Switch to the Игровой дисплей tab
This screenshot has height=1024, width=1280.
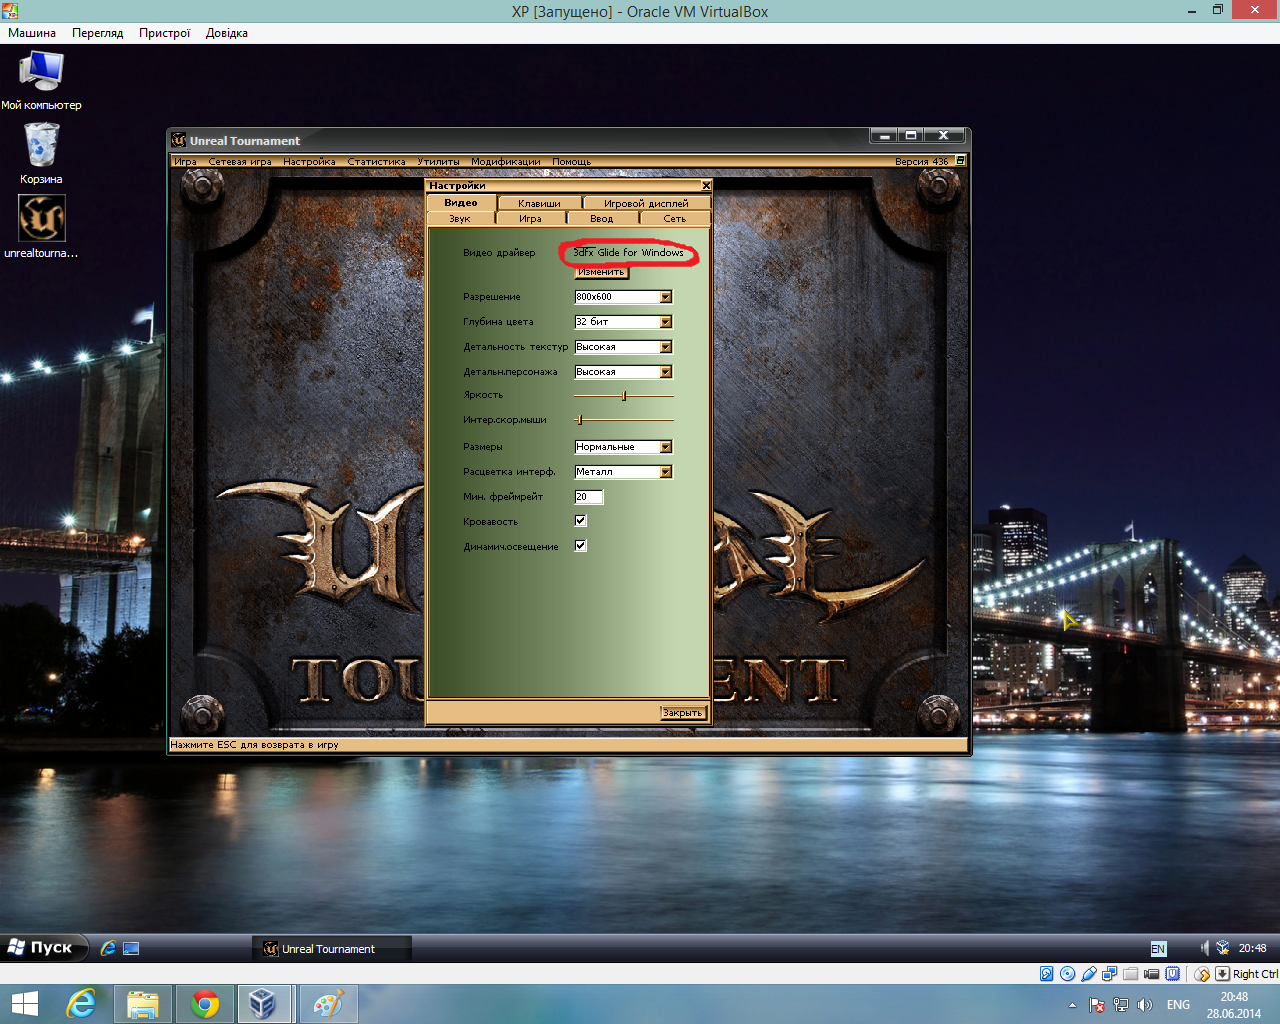(646, 203)
